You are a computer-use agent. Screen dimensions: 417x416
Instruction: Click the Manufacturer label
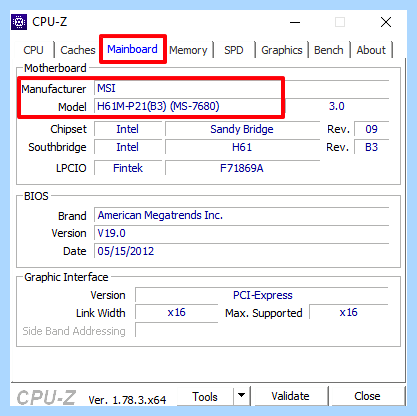click(54, 89)
